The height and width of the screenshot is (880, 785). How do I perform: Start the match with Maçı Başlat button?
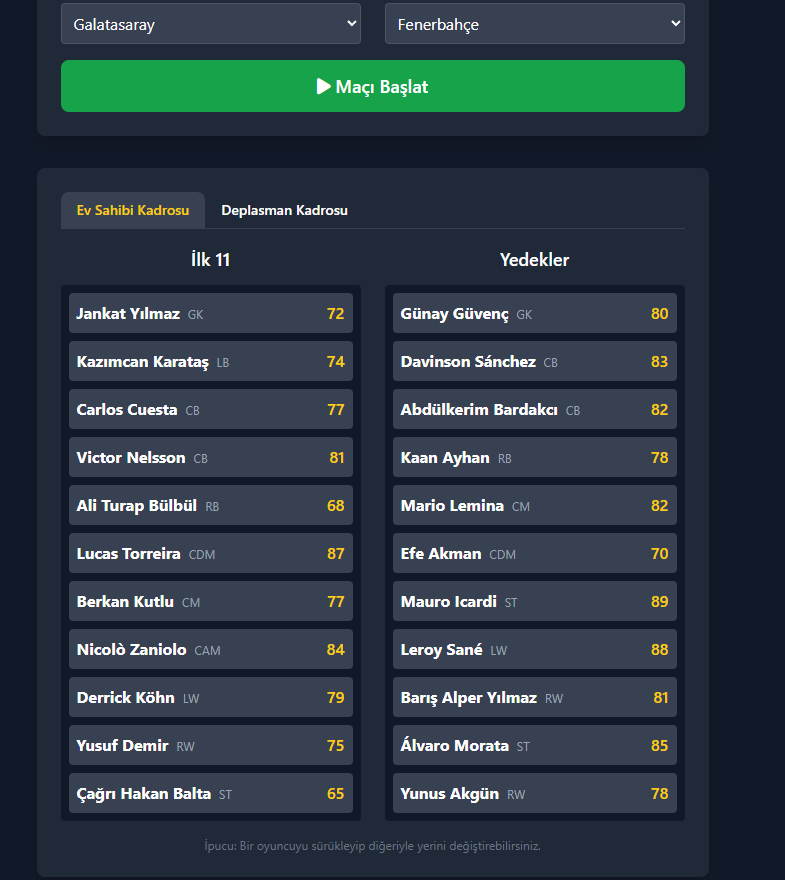[373, 86]
